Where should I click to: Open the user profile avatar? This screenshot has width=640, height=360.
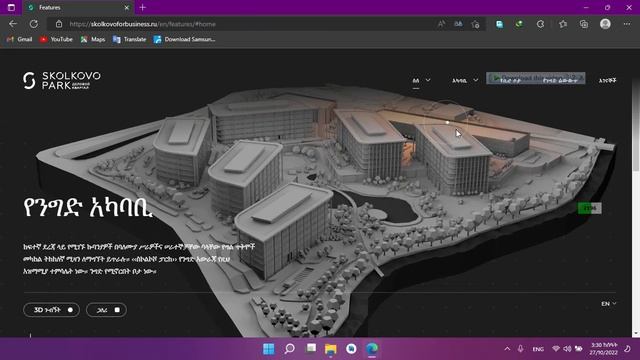click(605, 24)
